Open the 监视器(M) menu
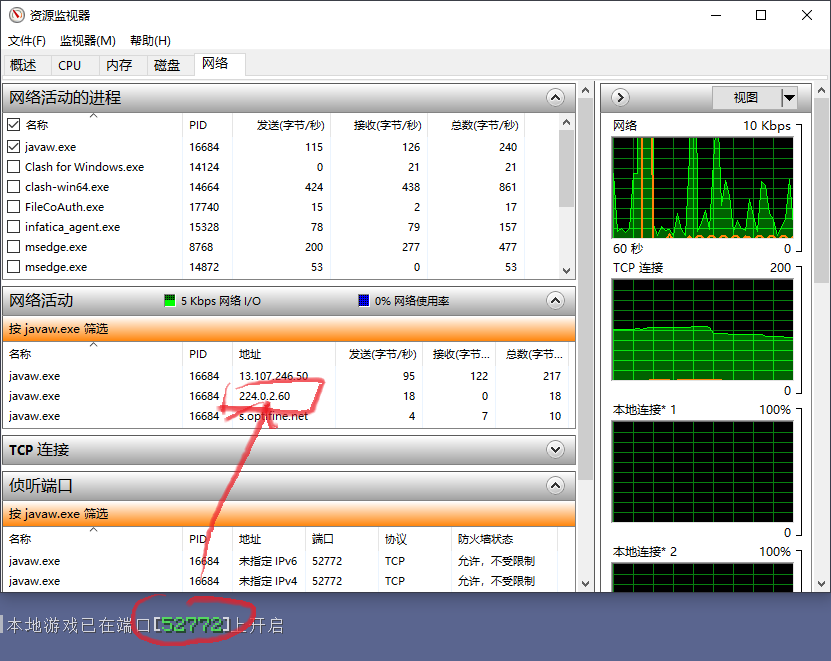The image size is (831, 661). [87, 41]
